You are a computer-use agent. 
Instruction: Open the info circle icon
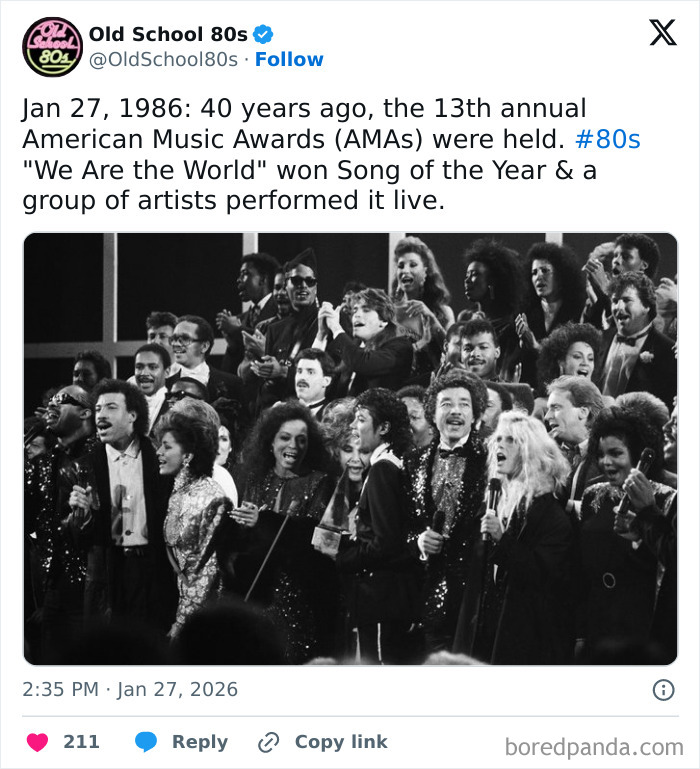click(x=663, y=689)
